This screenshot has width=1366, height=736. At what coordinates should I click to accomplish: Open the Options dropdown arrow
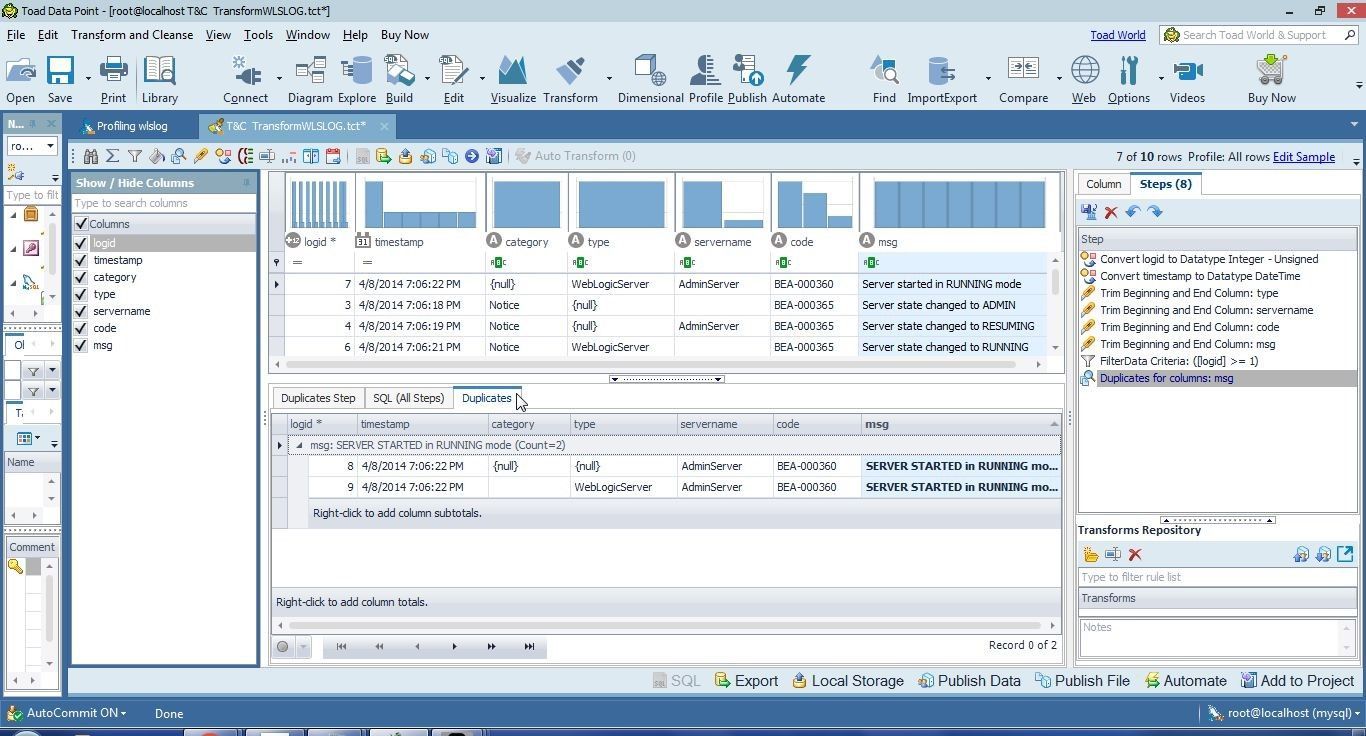point(1161,78)
